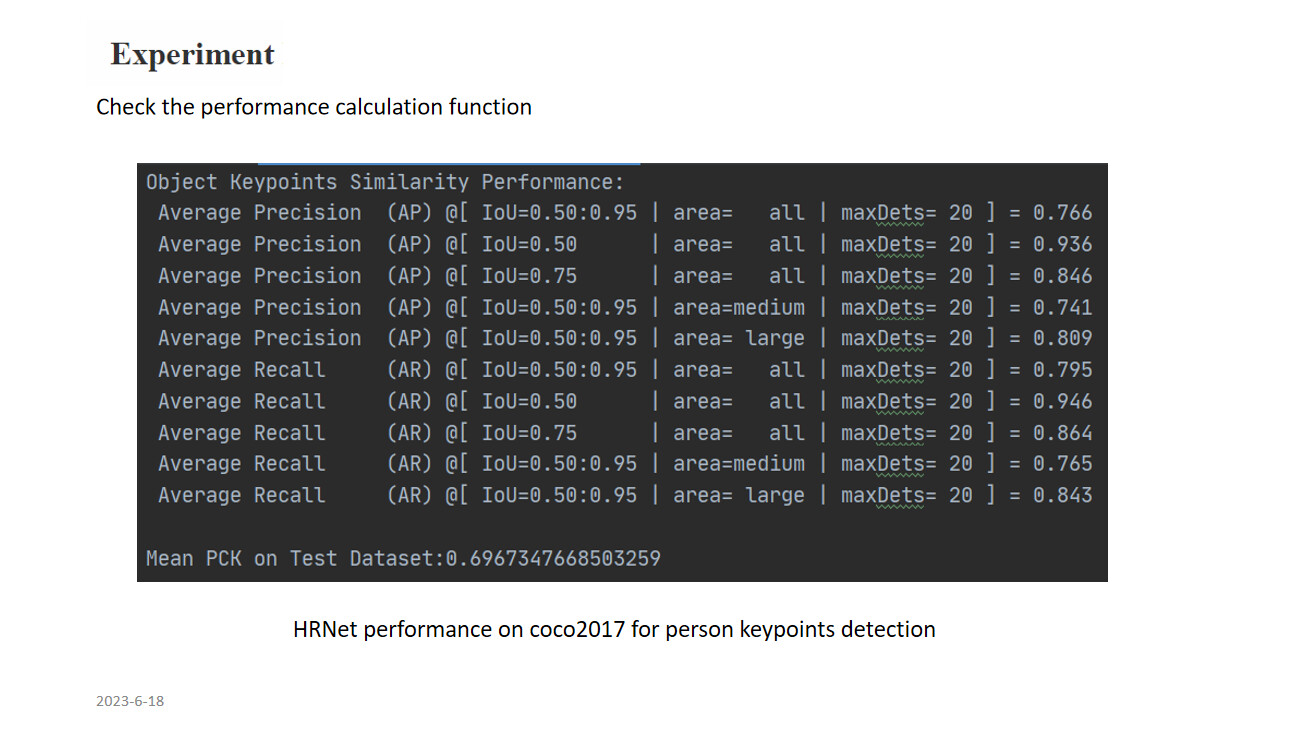The width and height of the screenshot is (1306, 733).
Task: Click the "Experiment" slide title
Action: 192,54
